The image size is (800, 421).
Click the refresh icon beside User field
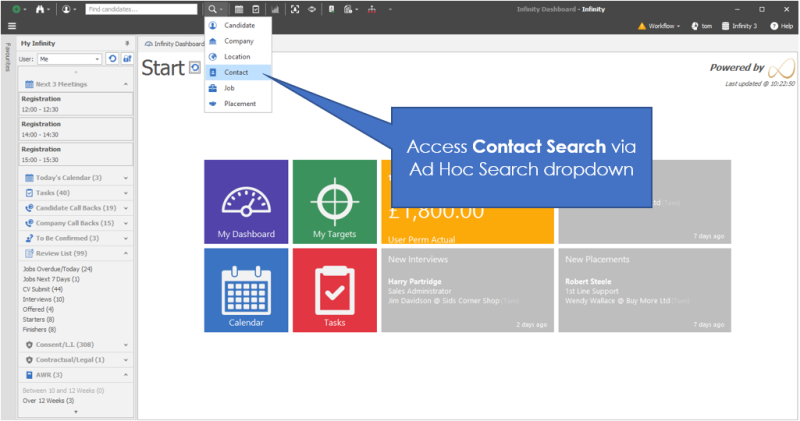[113, 59]
